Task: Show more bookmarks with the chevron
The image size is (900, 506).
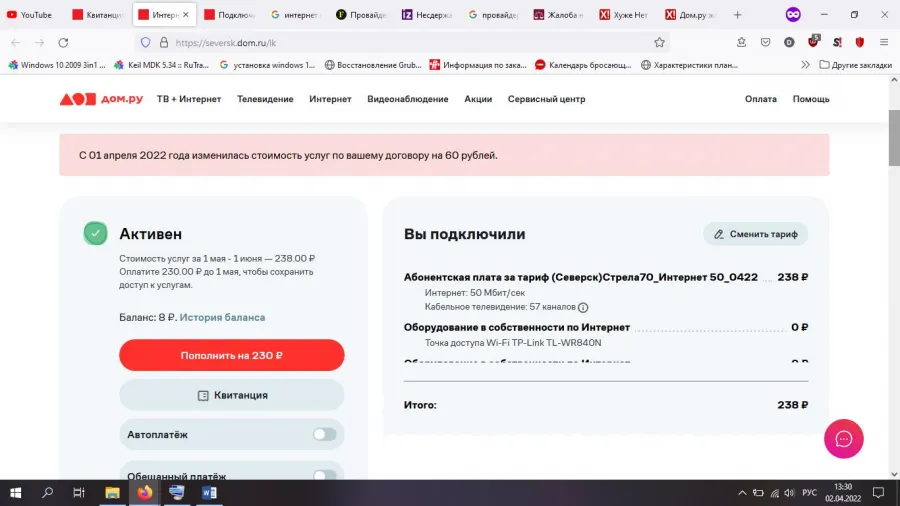Action: click(x=805, y=65)
